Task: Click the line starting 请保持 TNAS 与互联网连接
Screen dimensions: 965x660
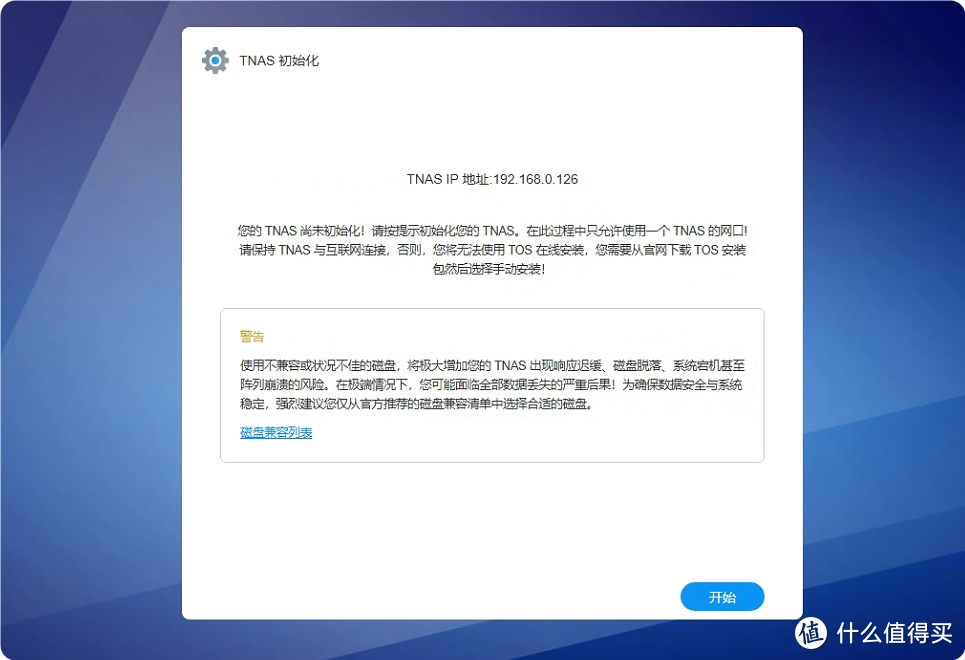Action: tap(492, 250)
